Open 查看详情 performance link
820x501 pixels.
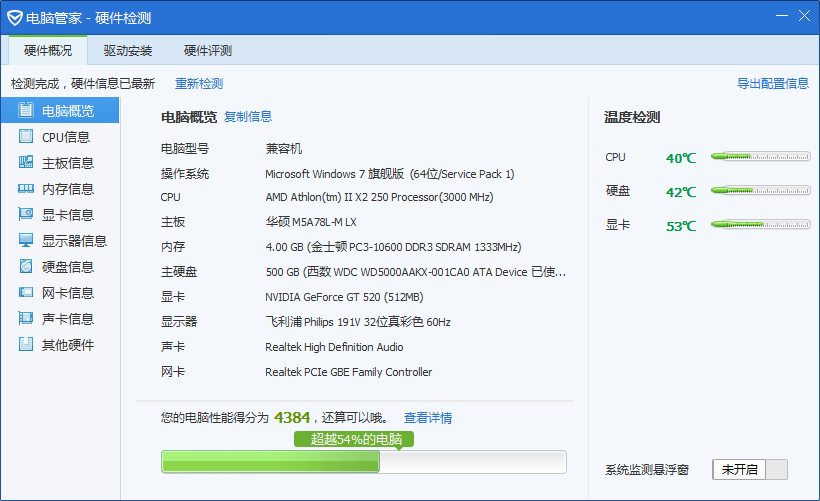click(x=428, y=418)
